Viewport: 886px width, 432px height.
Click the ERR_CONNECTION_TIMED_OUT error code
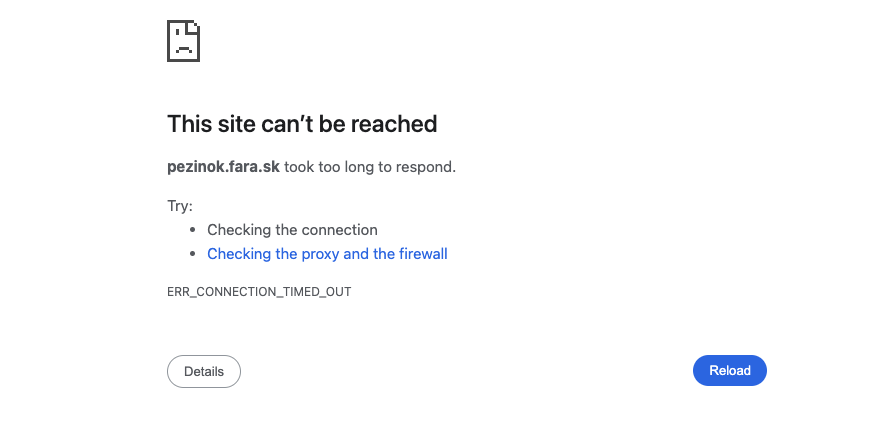pyautogui.click(x=259, y=292)
